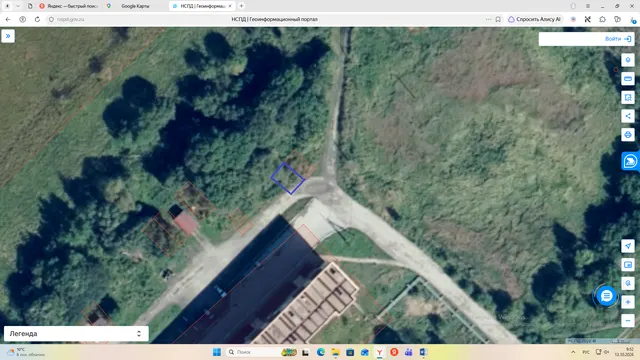Open Word from the taskbar
This screenshot has height=360, width=640.
click(x=423, y=352)
